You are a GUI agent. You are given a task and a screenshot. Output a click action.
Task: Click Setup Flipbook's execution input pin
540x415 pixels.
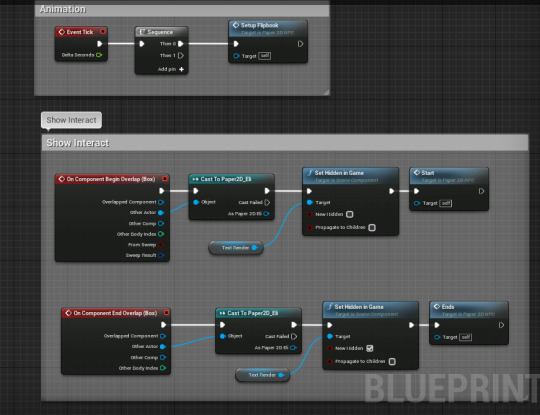click(x=236, y=44)
